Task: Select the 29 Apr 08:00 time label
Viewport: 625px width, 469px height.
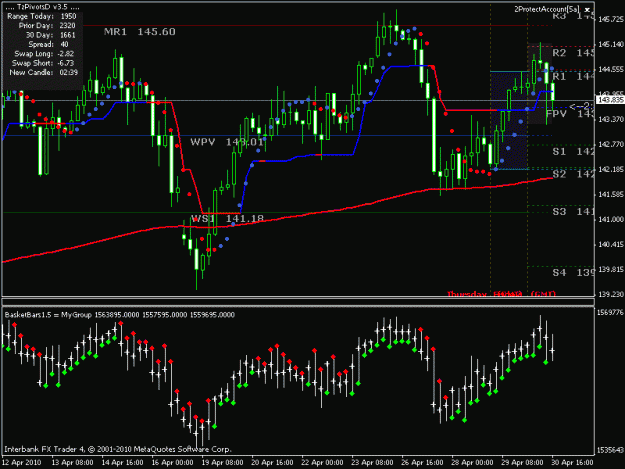Action: (522, 462)
